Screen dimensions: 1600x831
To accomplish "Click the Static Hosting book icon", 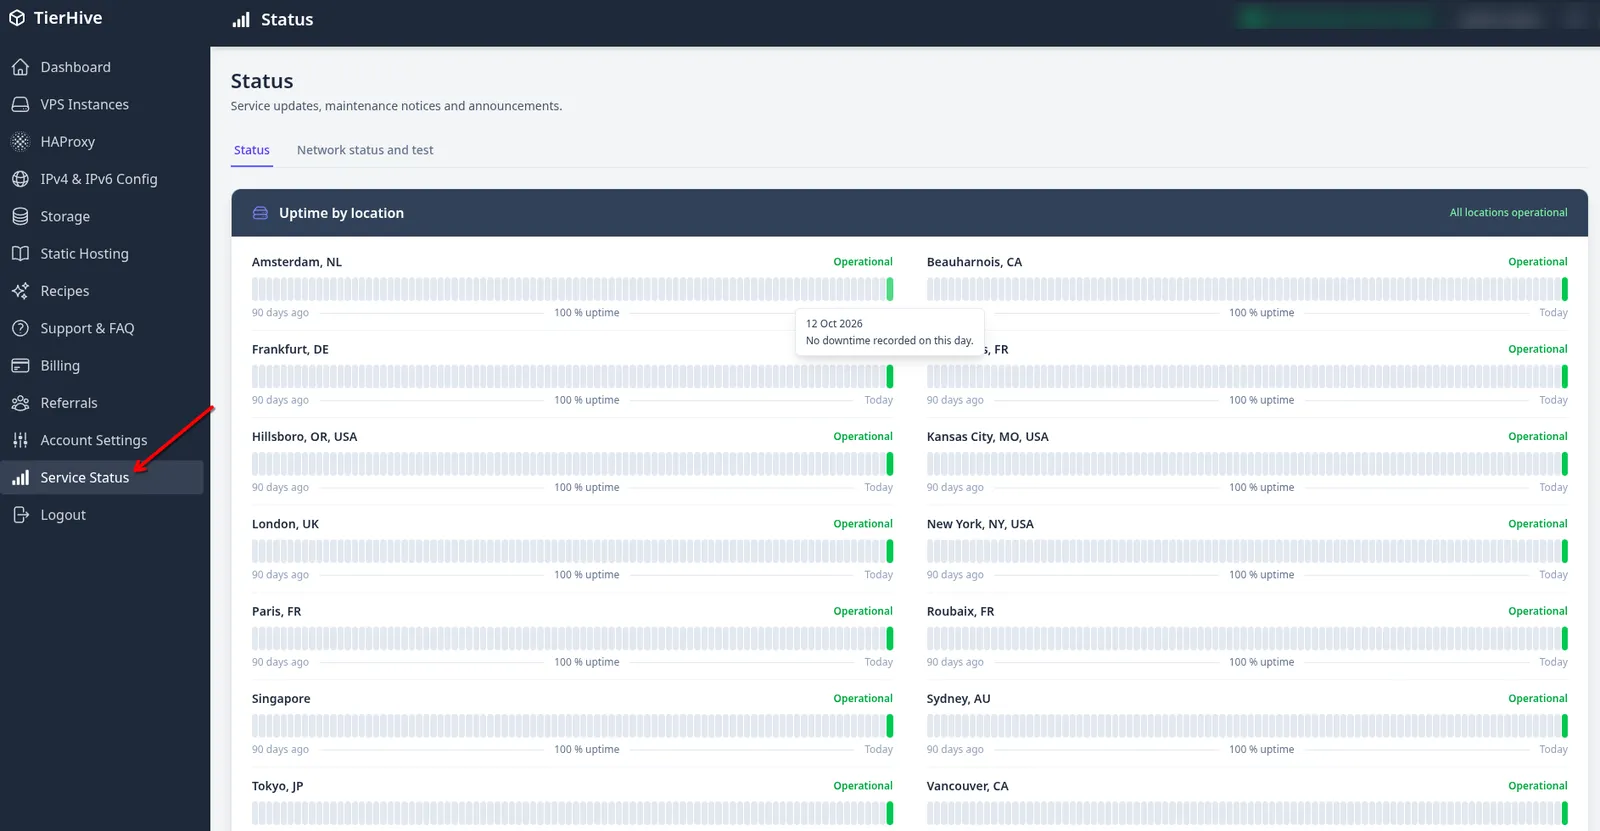I will tap(20, 254).
